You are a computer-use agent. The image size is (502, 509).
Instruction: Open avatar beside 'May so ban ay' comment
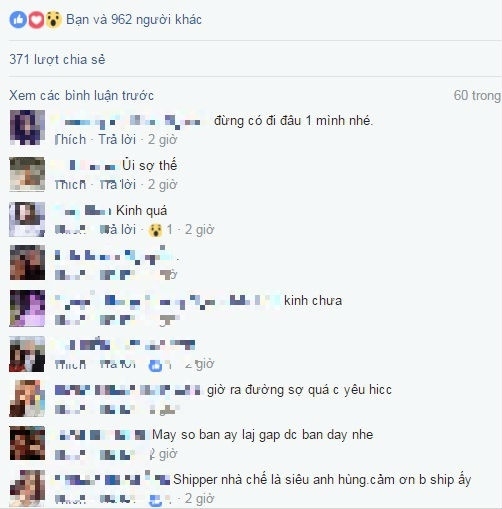pyautogui.click(x=27, y=443)
